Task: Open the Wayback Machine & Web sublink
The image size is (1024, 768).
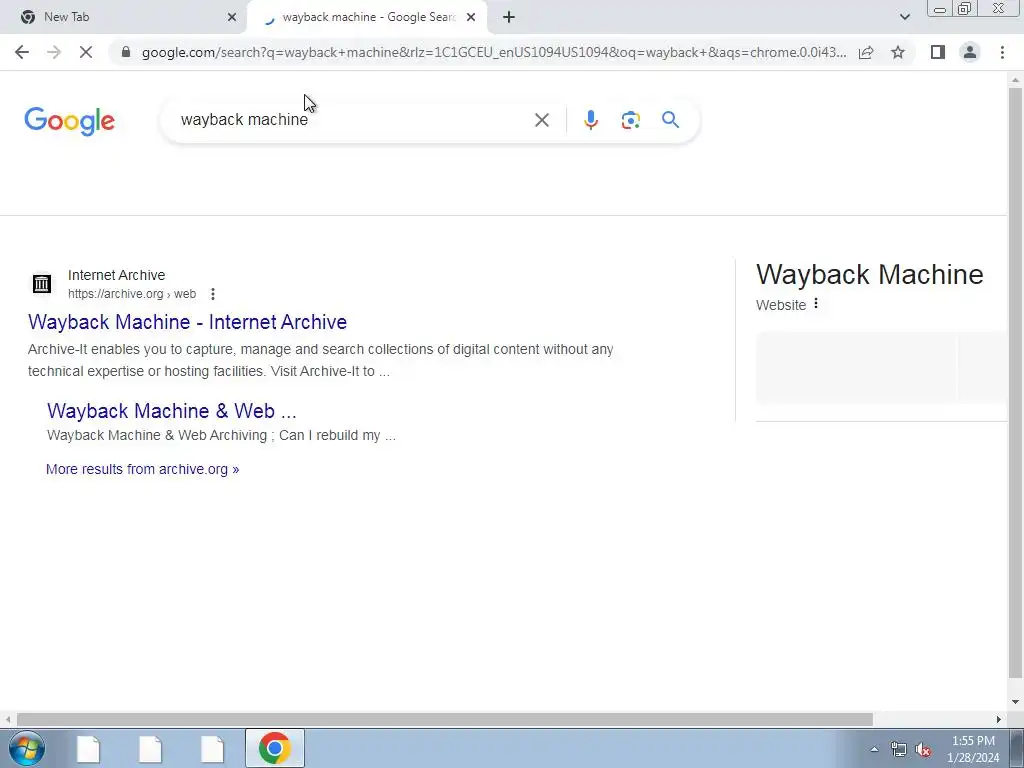Action: [172, 411]
